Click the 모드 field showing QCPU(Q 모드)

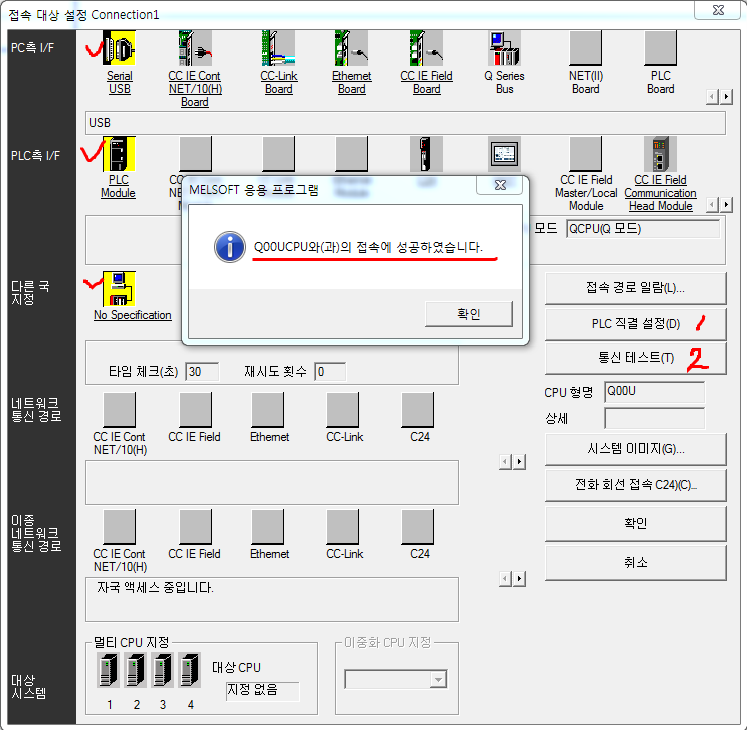click(x=643, y=229)
